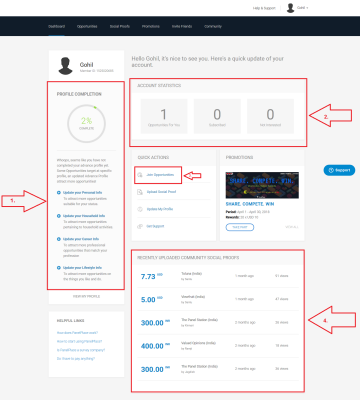Viewport: 360px width, 400px height.
Task: Open the Upload Social Proof quick action
Action: [x=161, y=192]
